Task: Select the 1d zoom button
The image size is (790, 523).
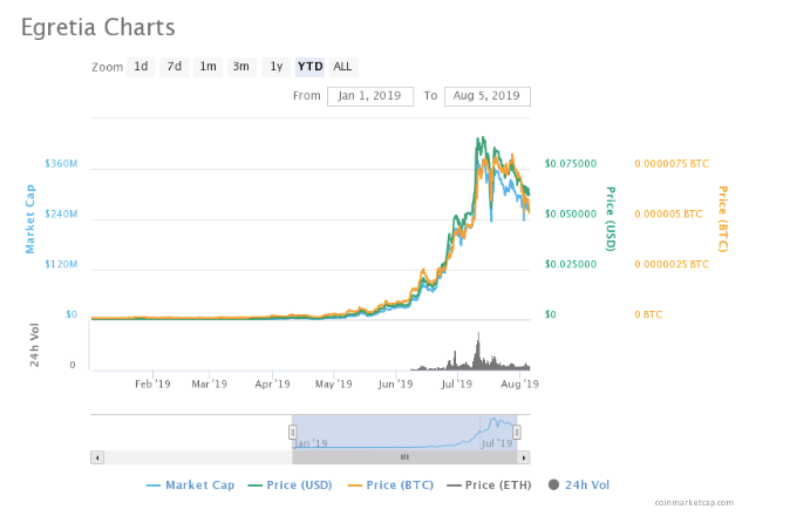Action: (x=141, y=67)
